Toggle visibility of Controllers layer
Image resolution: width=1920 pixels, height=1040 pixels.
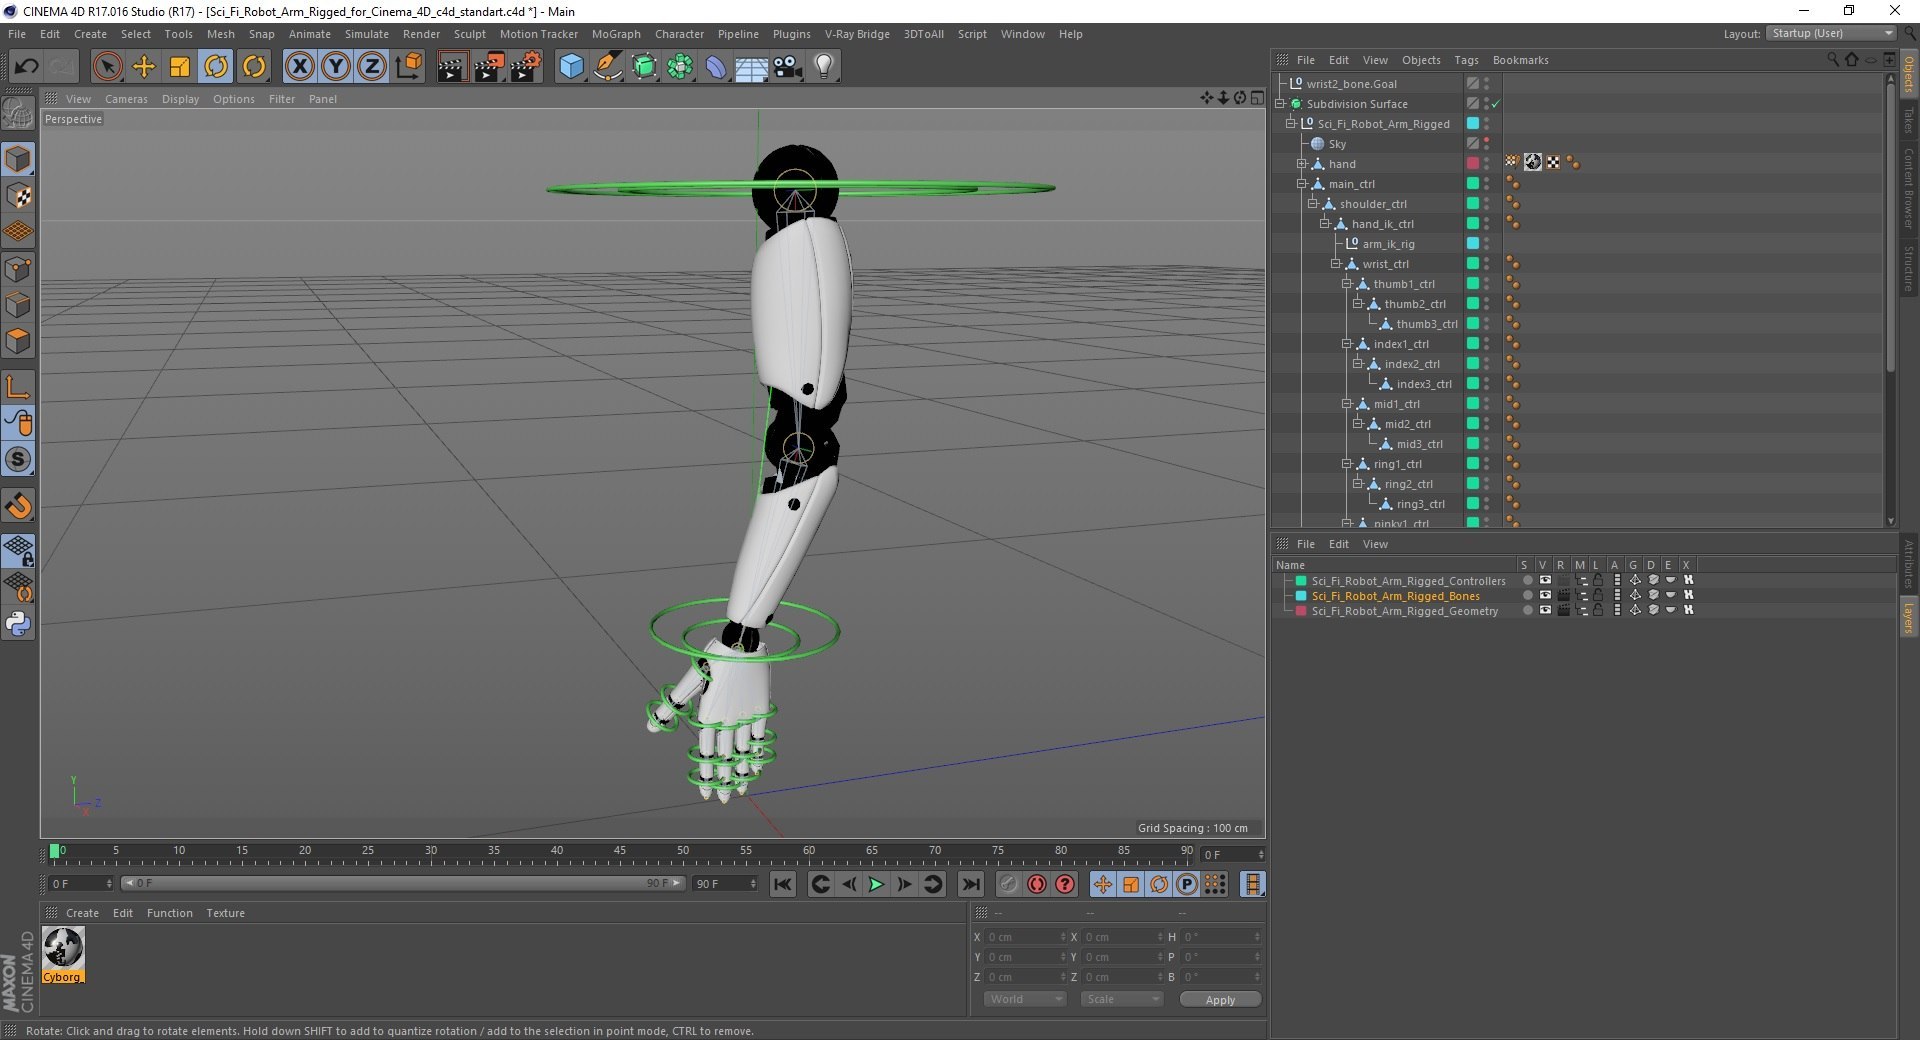click(x=1545, y=580)
